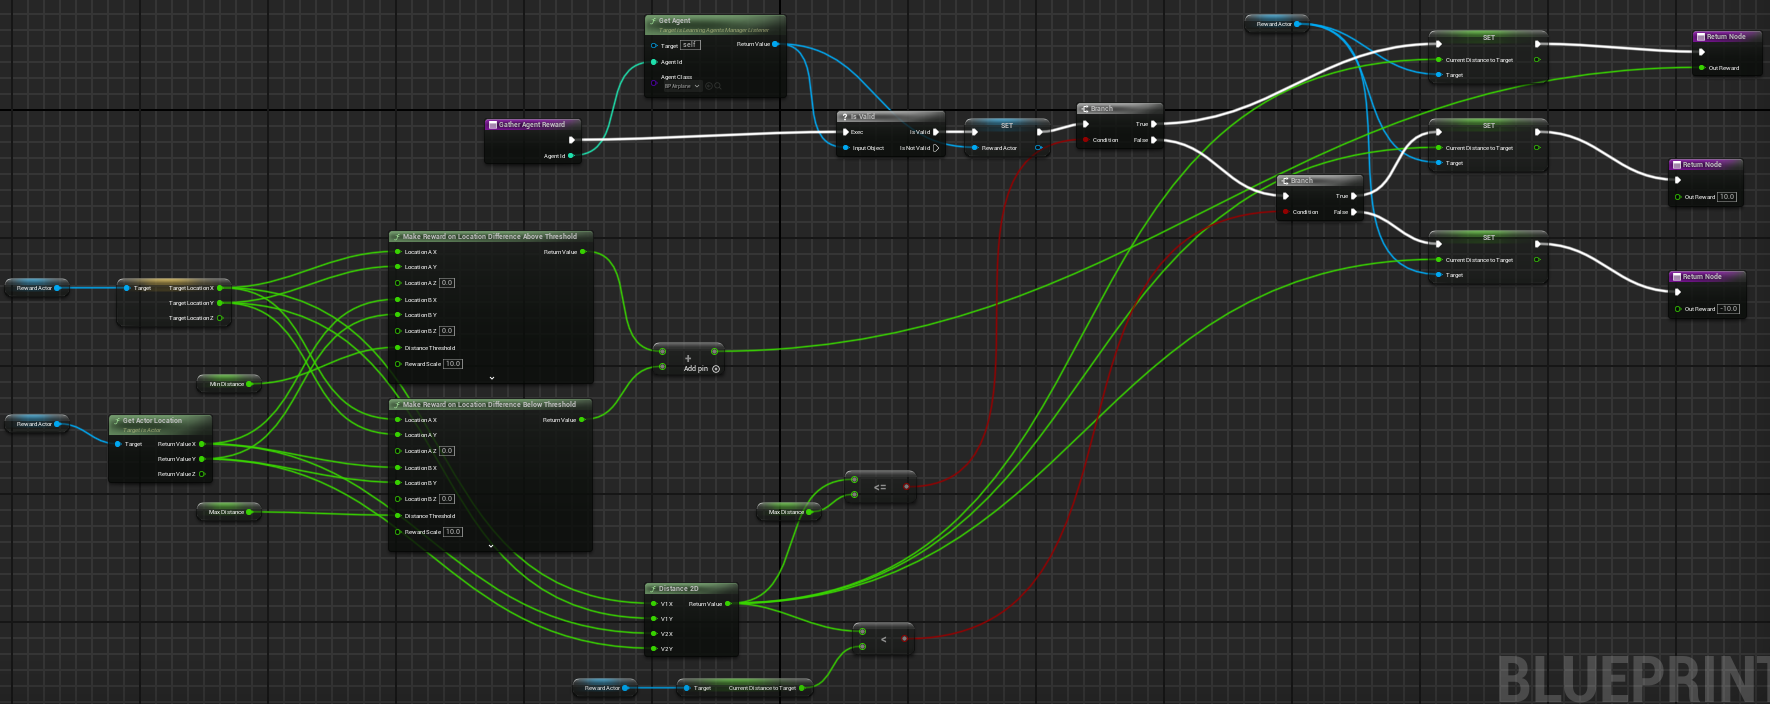Click the use-selected arrow icon beside Agent Class
The width and height of the screenshot is (1770, 704).
tap(709, 86)
